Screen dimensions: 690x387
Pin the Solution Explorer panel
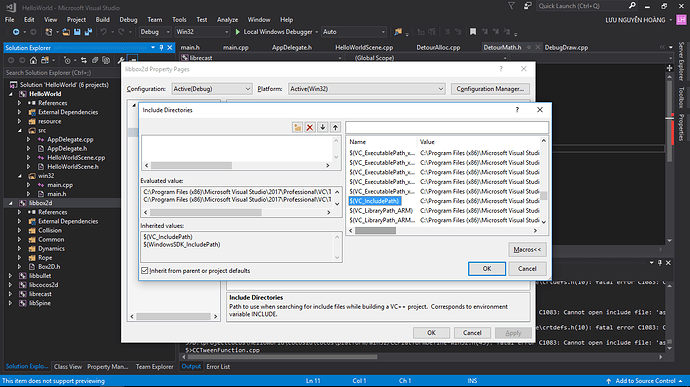(x=161, y=48)
